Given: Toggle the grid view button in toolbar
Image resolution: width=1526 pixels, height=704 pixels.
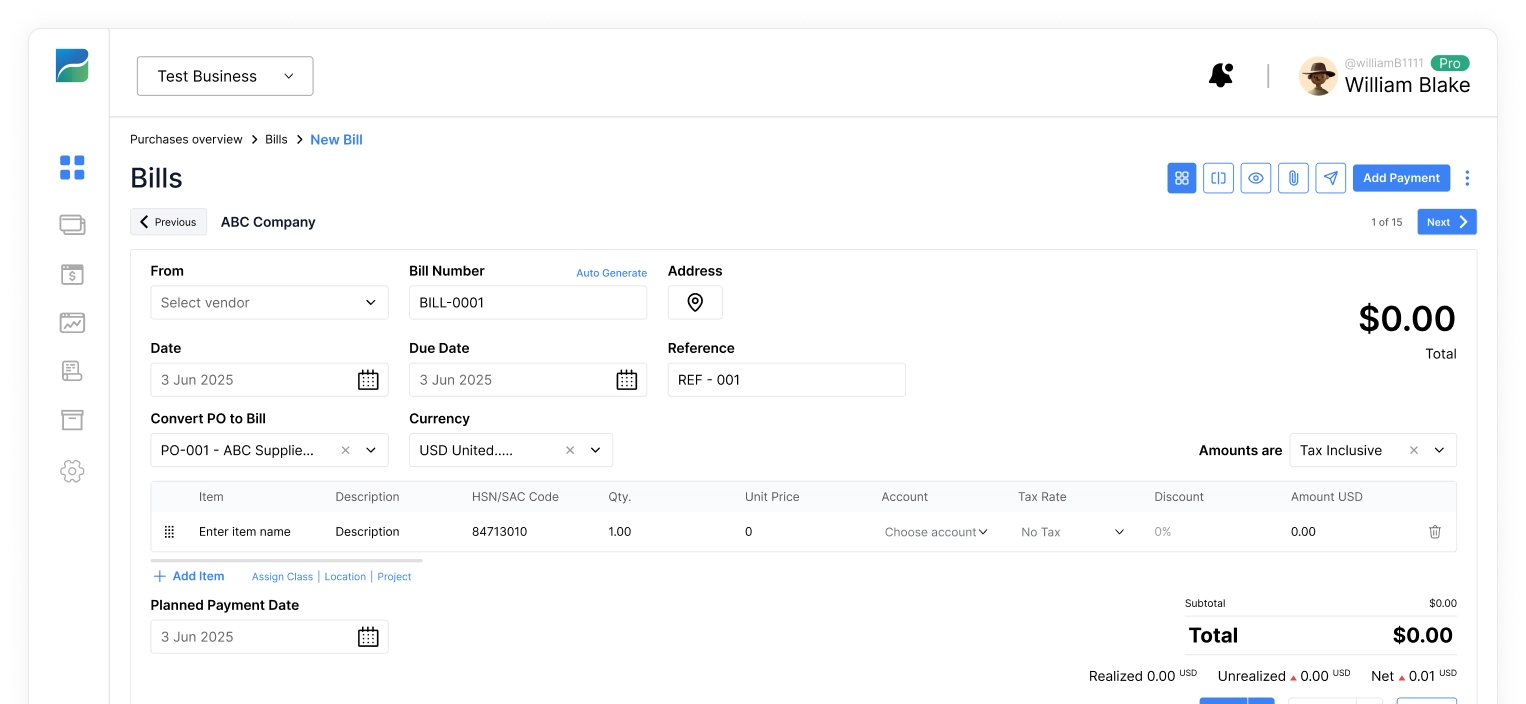Looking at the screenshot, I should pyautogui.click(x=1182, y=178).
